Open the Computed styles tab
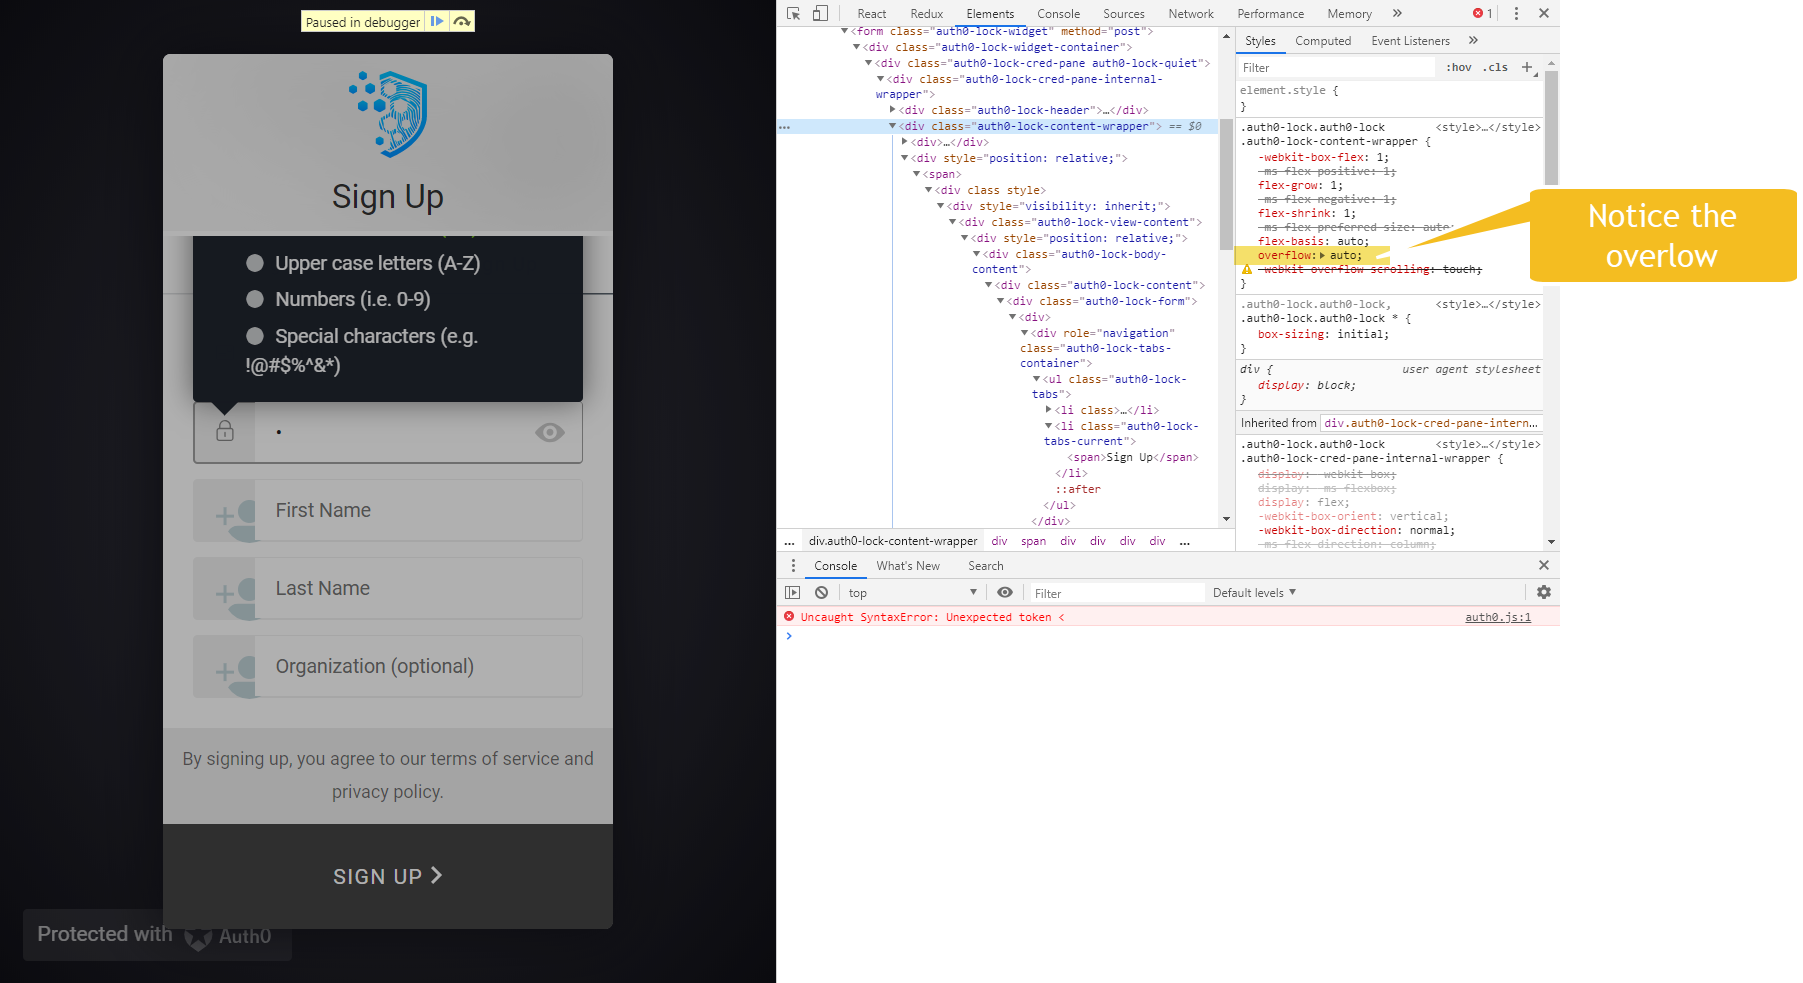 1322,41
